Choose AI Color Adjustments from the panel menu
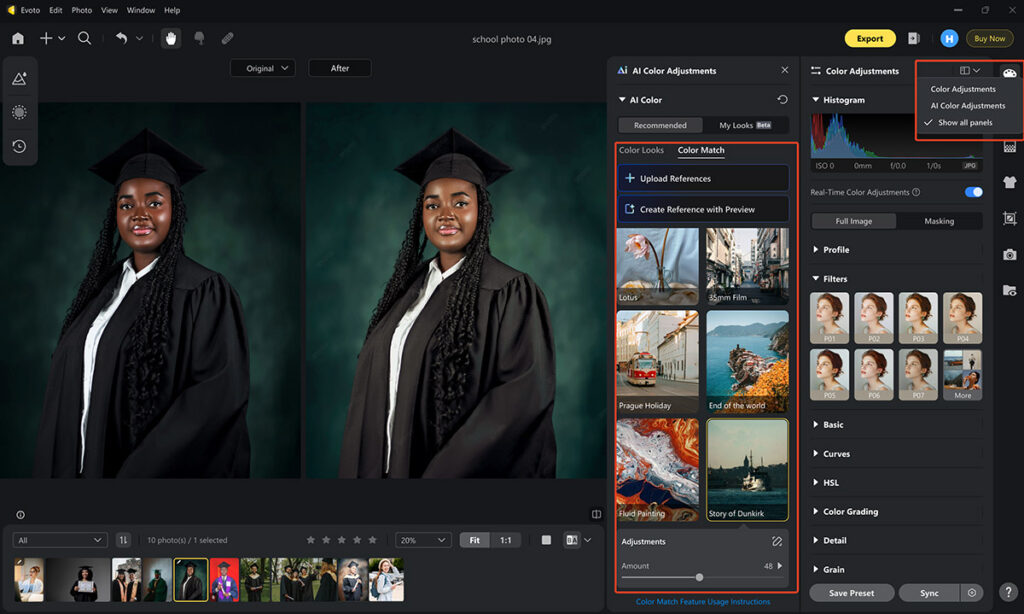1024x614 pixels. pos(968,106)
